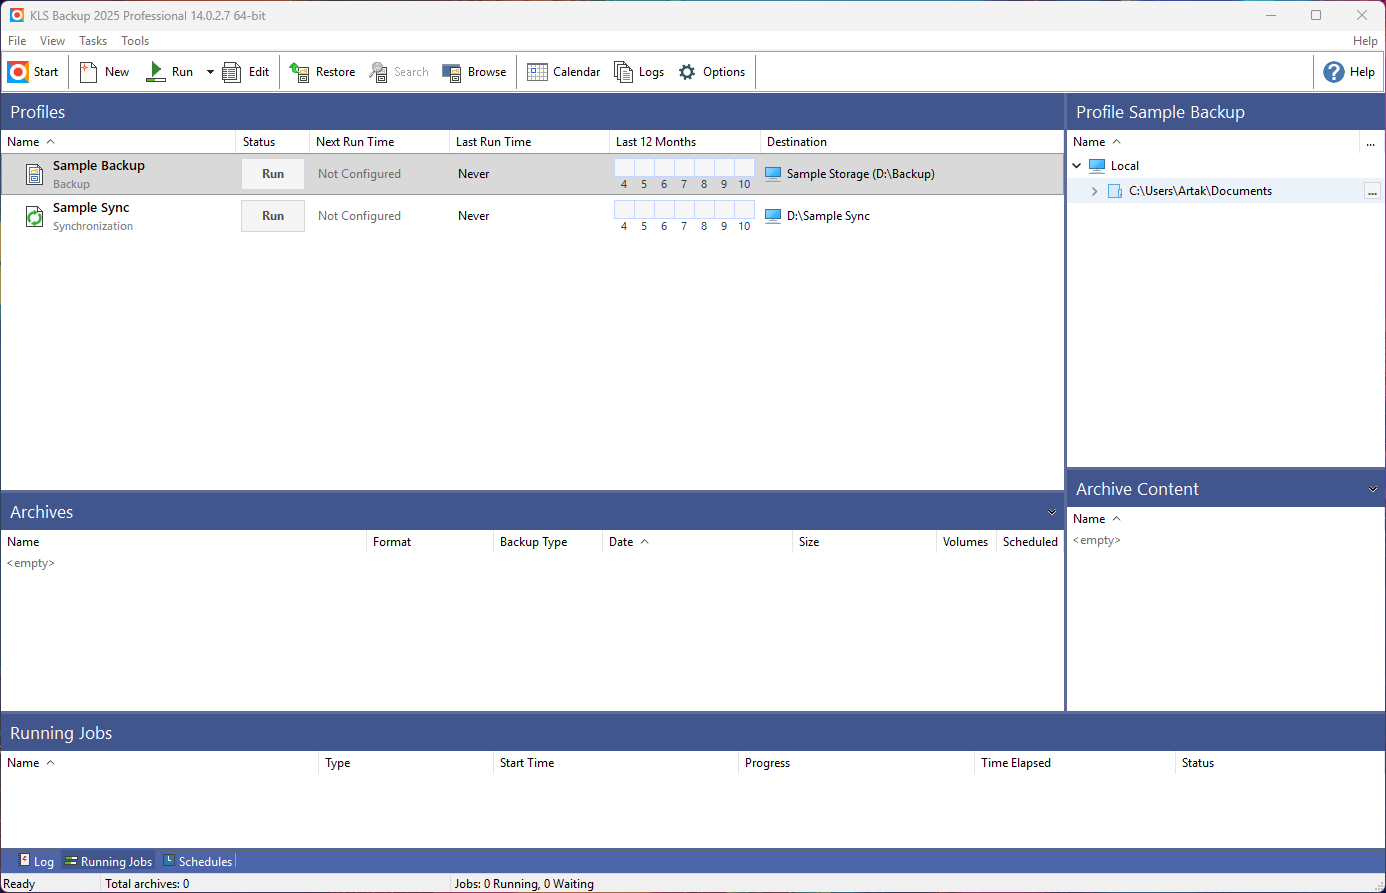Sort archives by the Date column
This screenshot has width=1386, height=893.
click(x=621, y=542)
